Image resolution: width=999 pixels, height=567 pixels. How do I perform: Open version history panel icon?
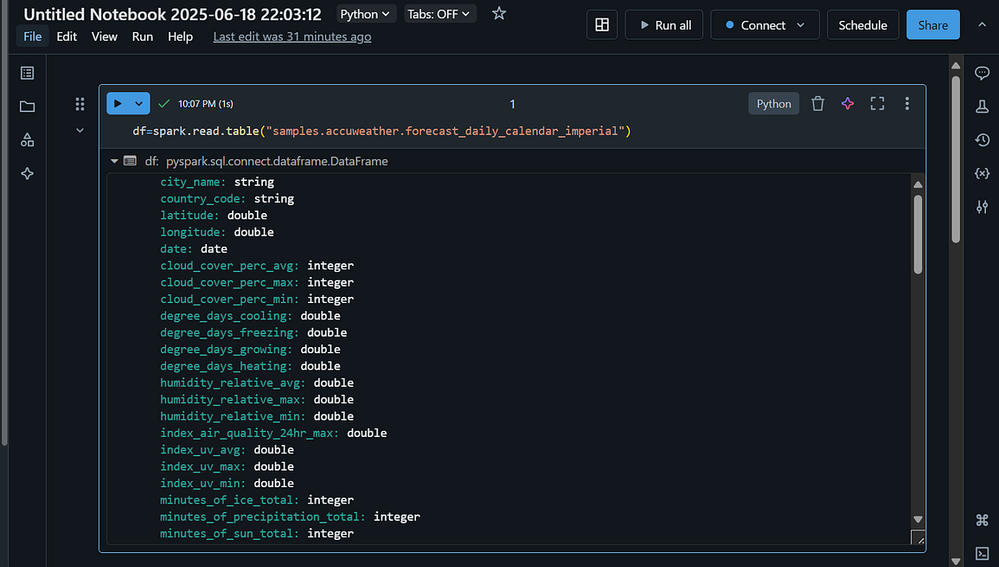(x=981, y=140)
